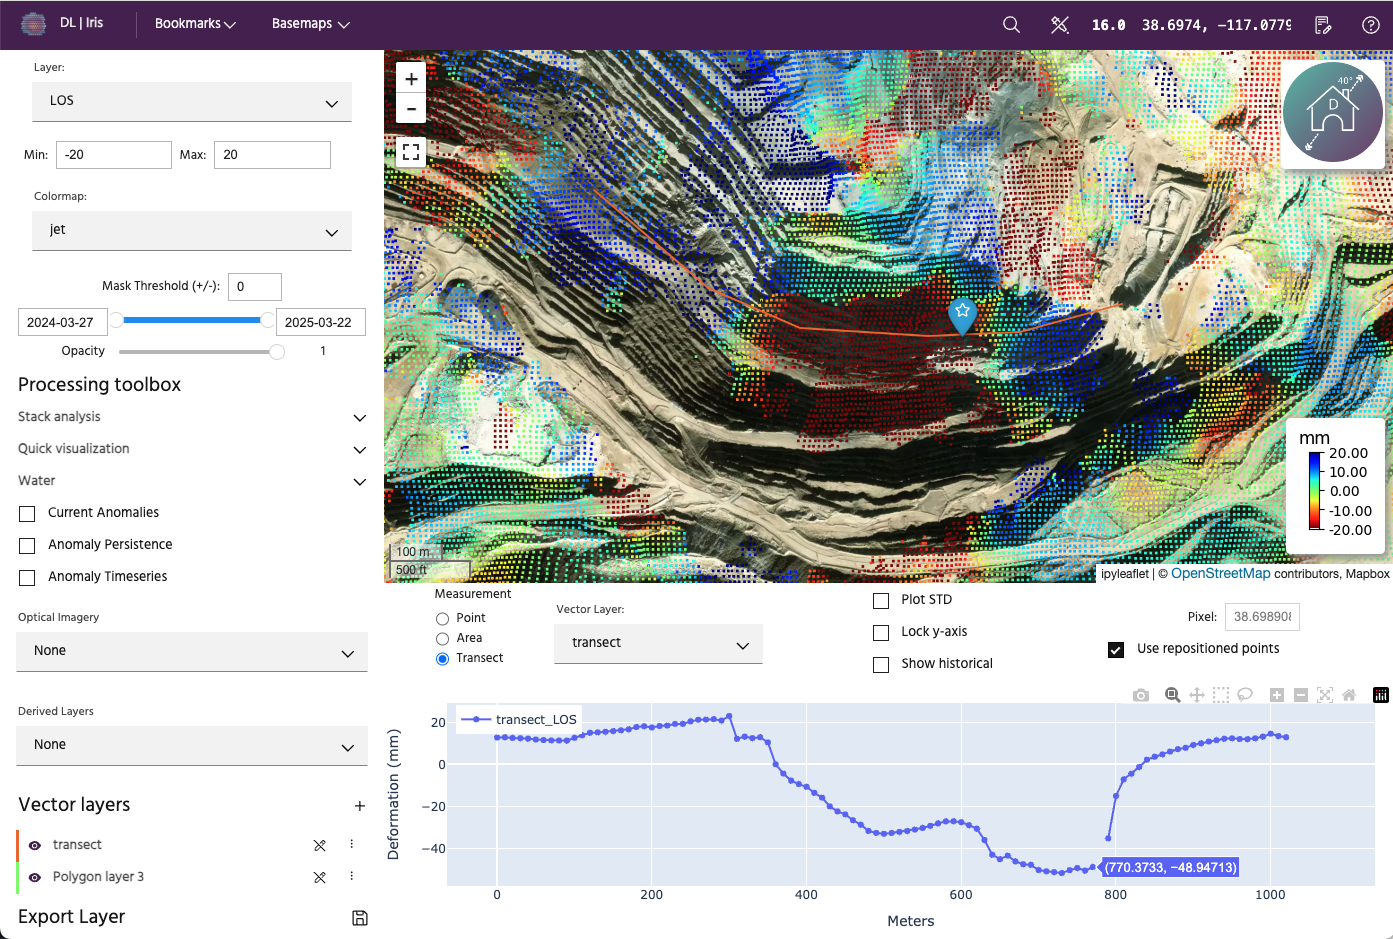Select the Point measurement radio button
Image resolution: width=1393 pixels, height=939 pixels.
pyautogui.click(x=442, y=619)
